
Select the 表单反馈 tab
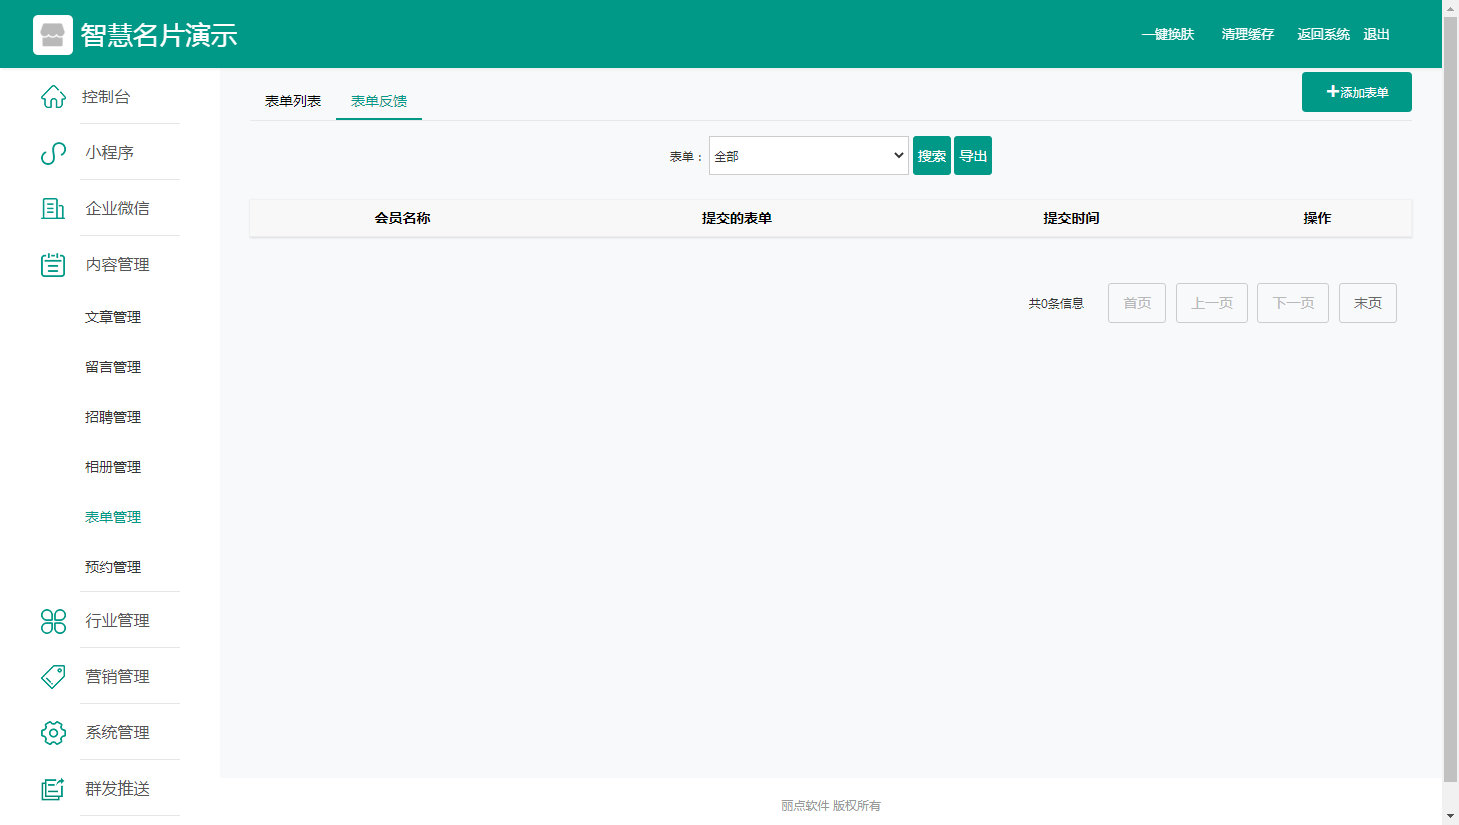click(379, 101)
